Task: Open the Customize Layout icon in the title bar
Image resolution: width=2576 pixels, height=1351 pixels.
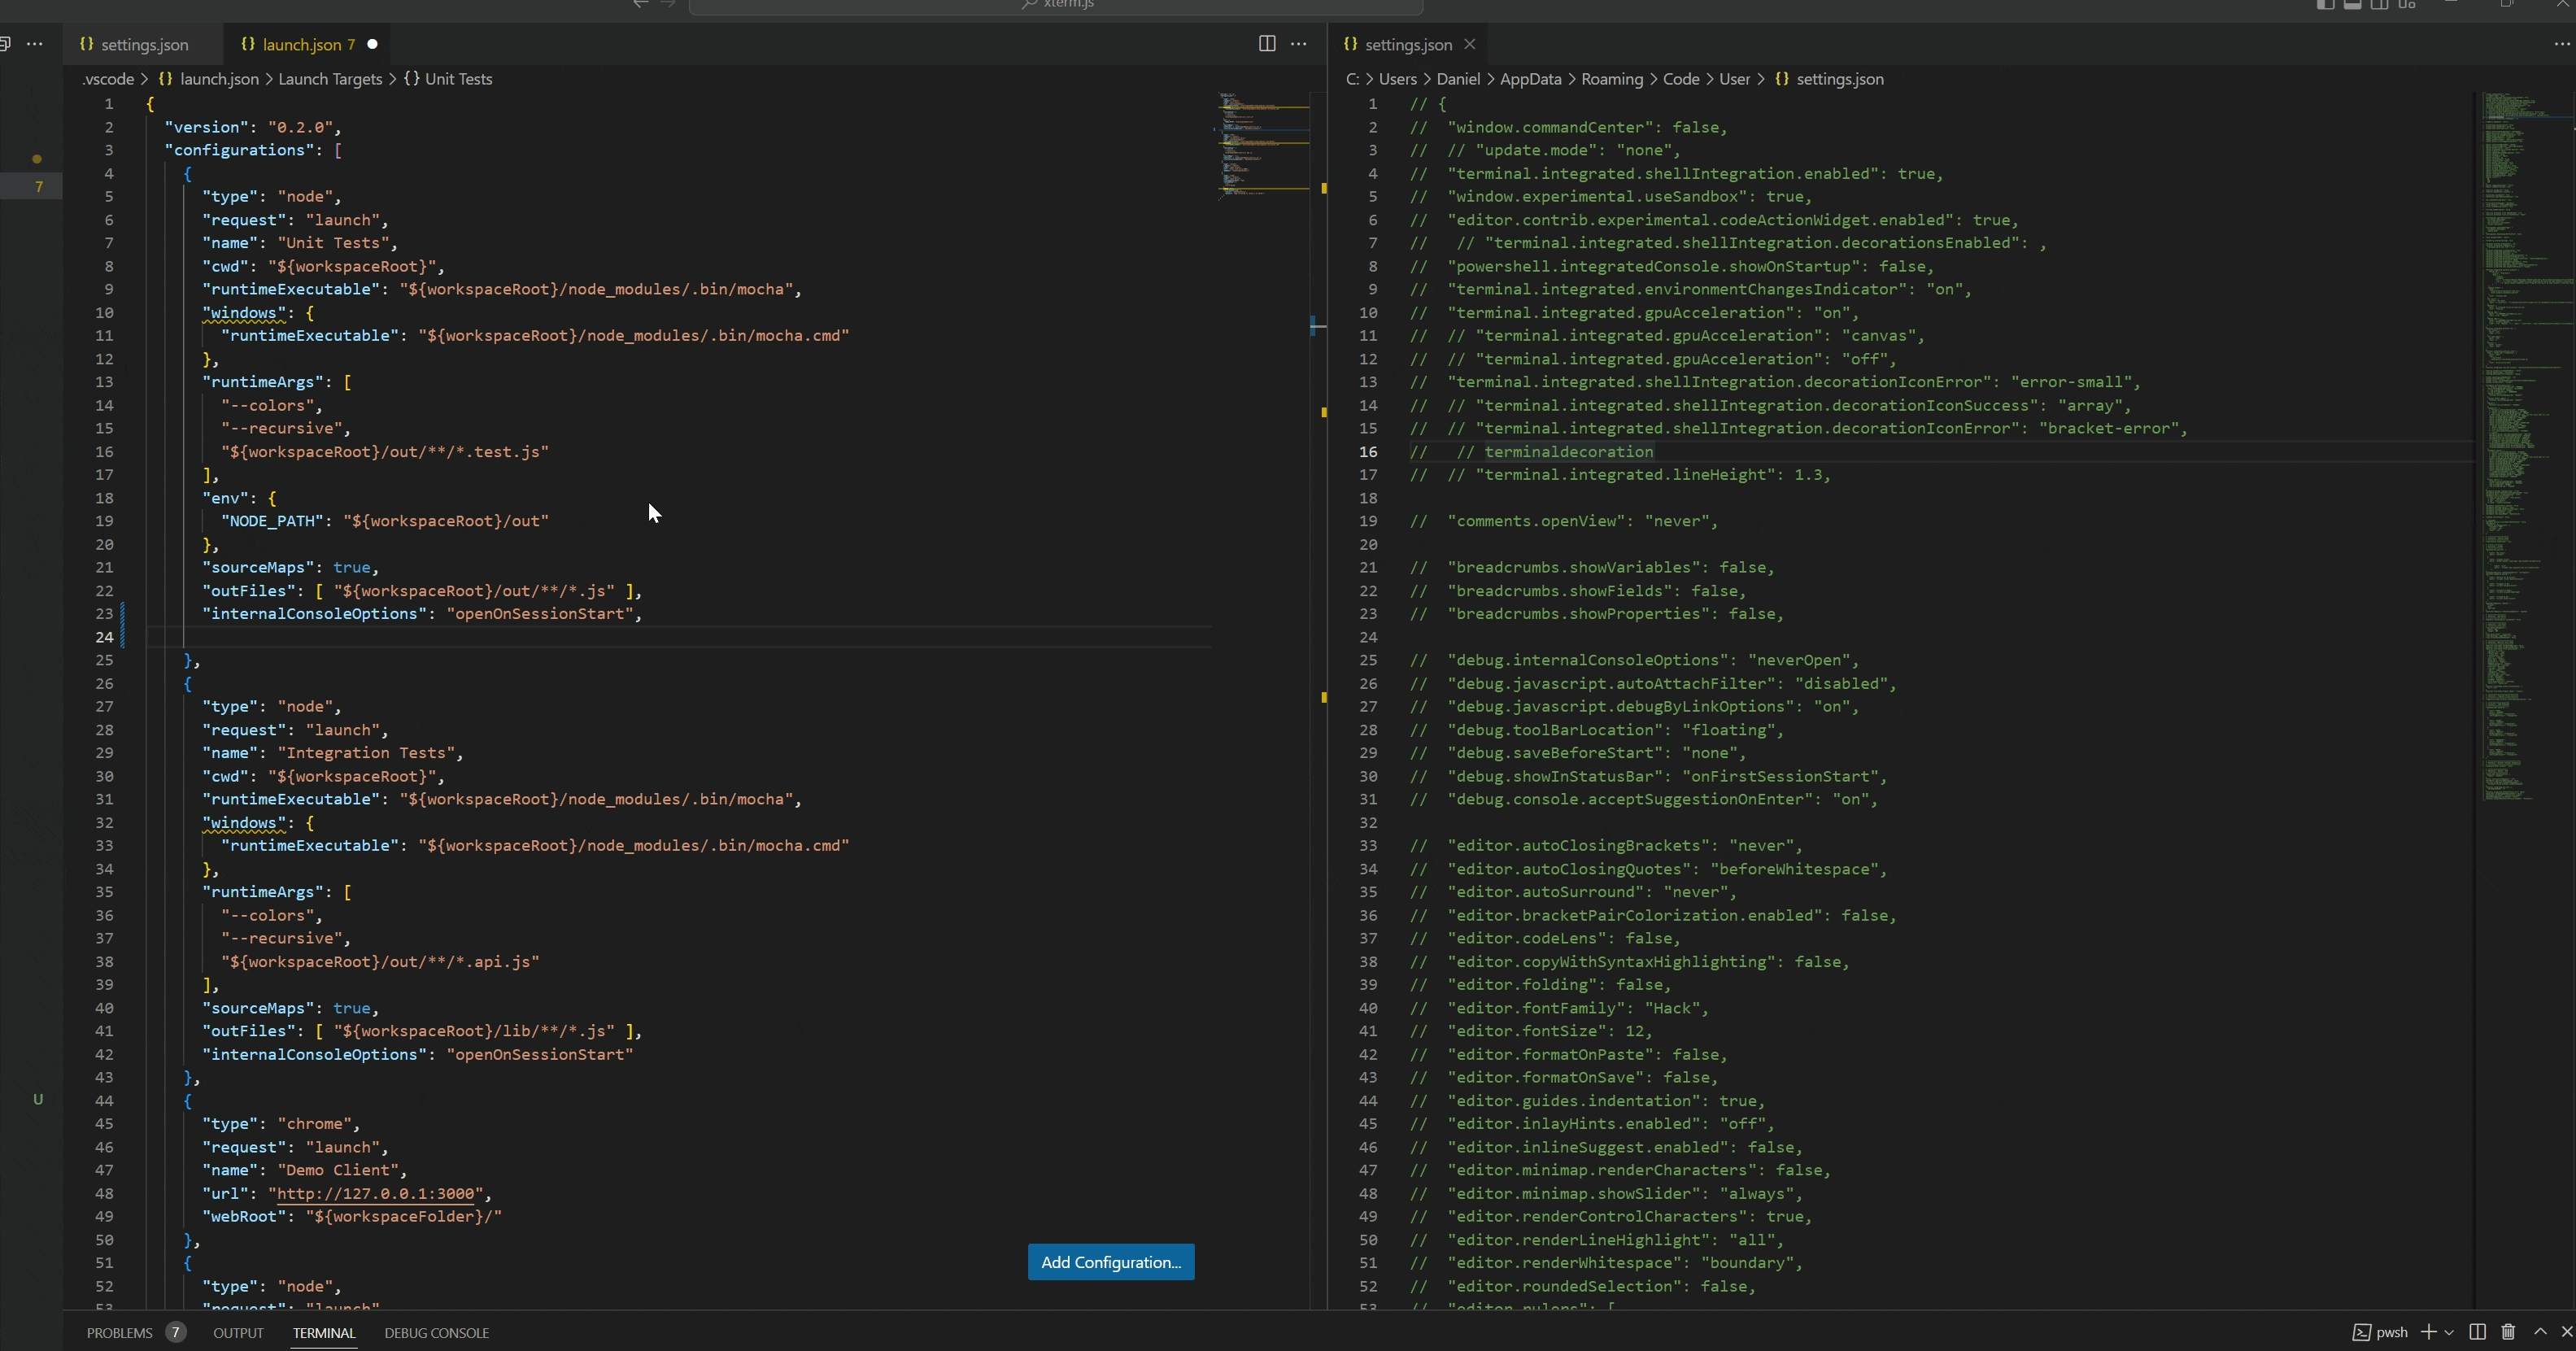Action: pyautogui.click(x=2407, y=6)
